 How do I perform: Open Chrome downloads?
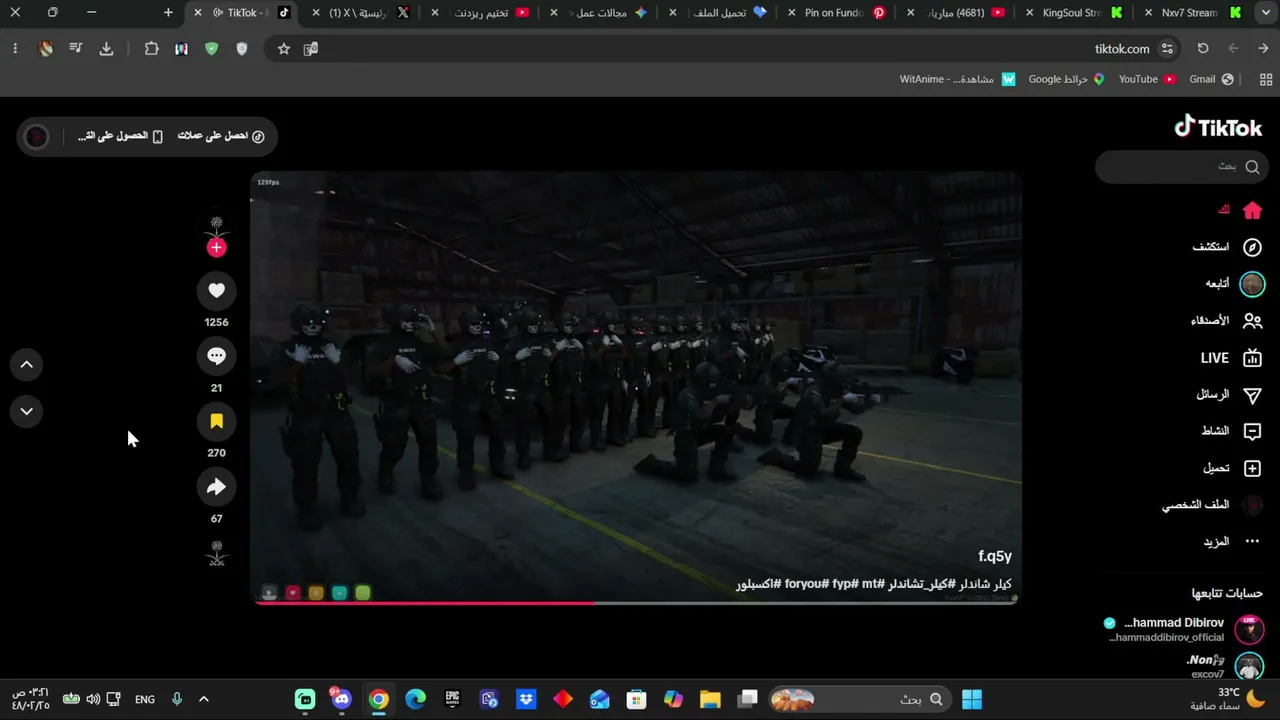(107, 48)
